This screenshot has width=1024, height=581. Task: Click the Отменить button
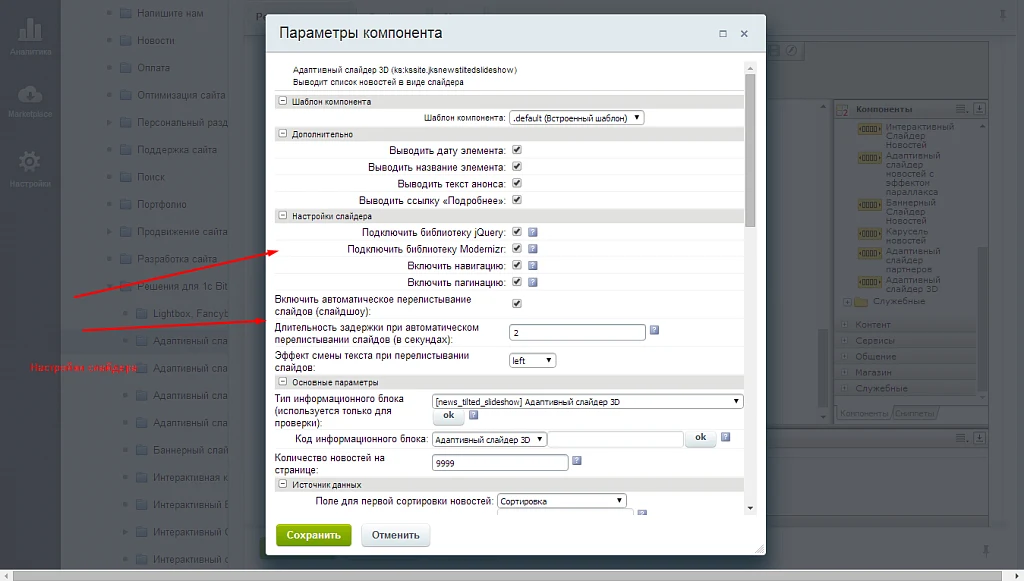click(x=396, y=535)
